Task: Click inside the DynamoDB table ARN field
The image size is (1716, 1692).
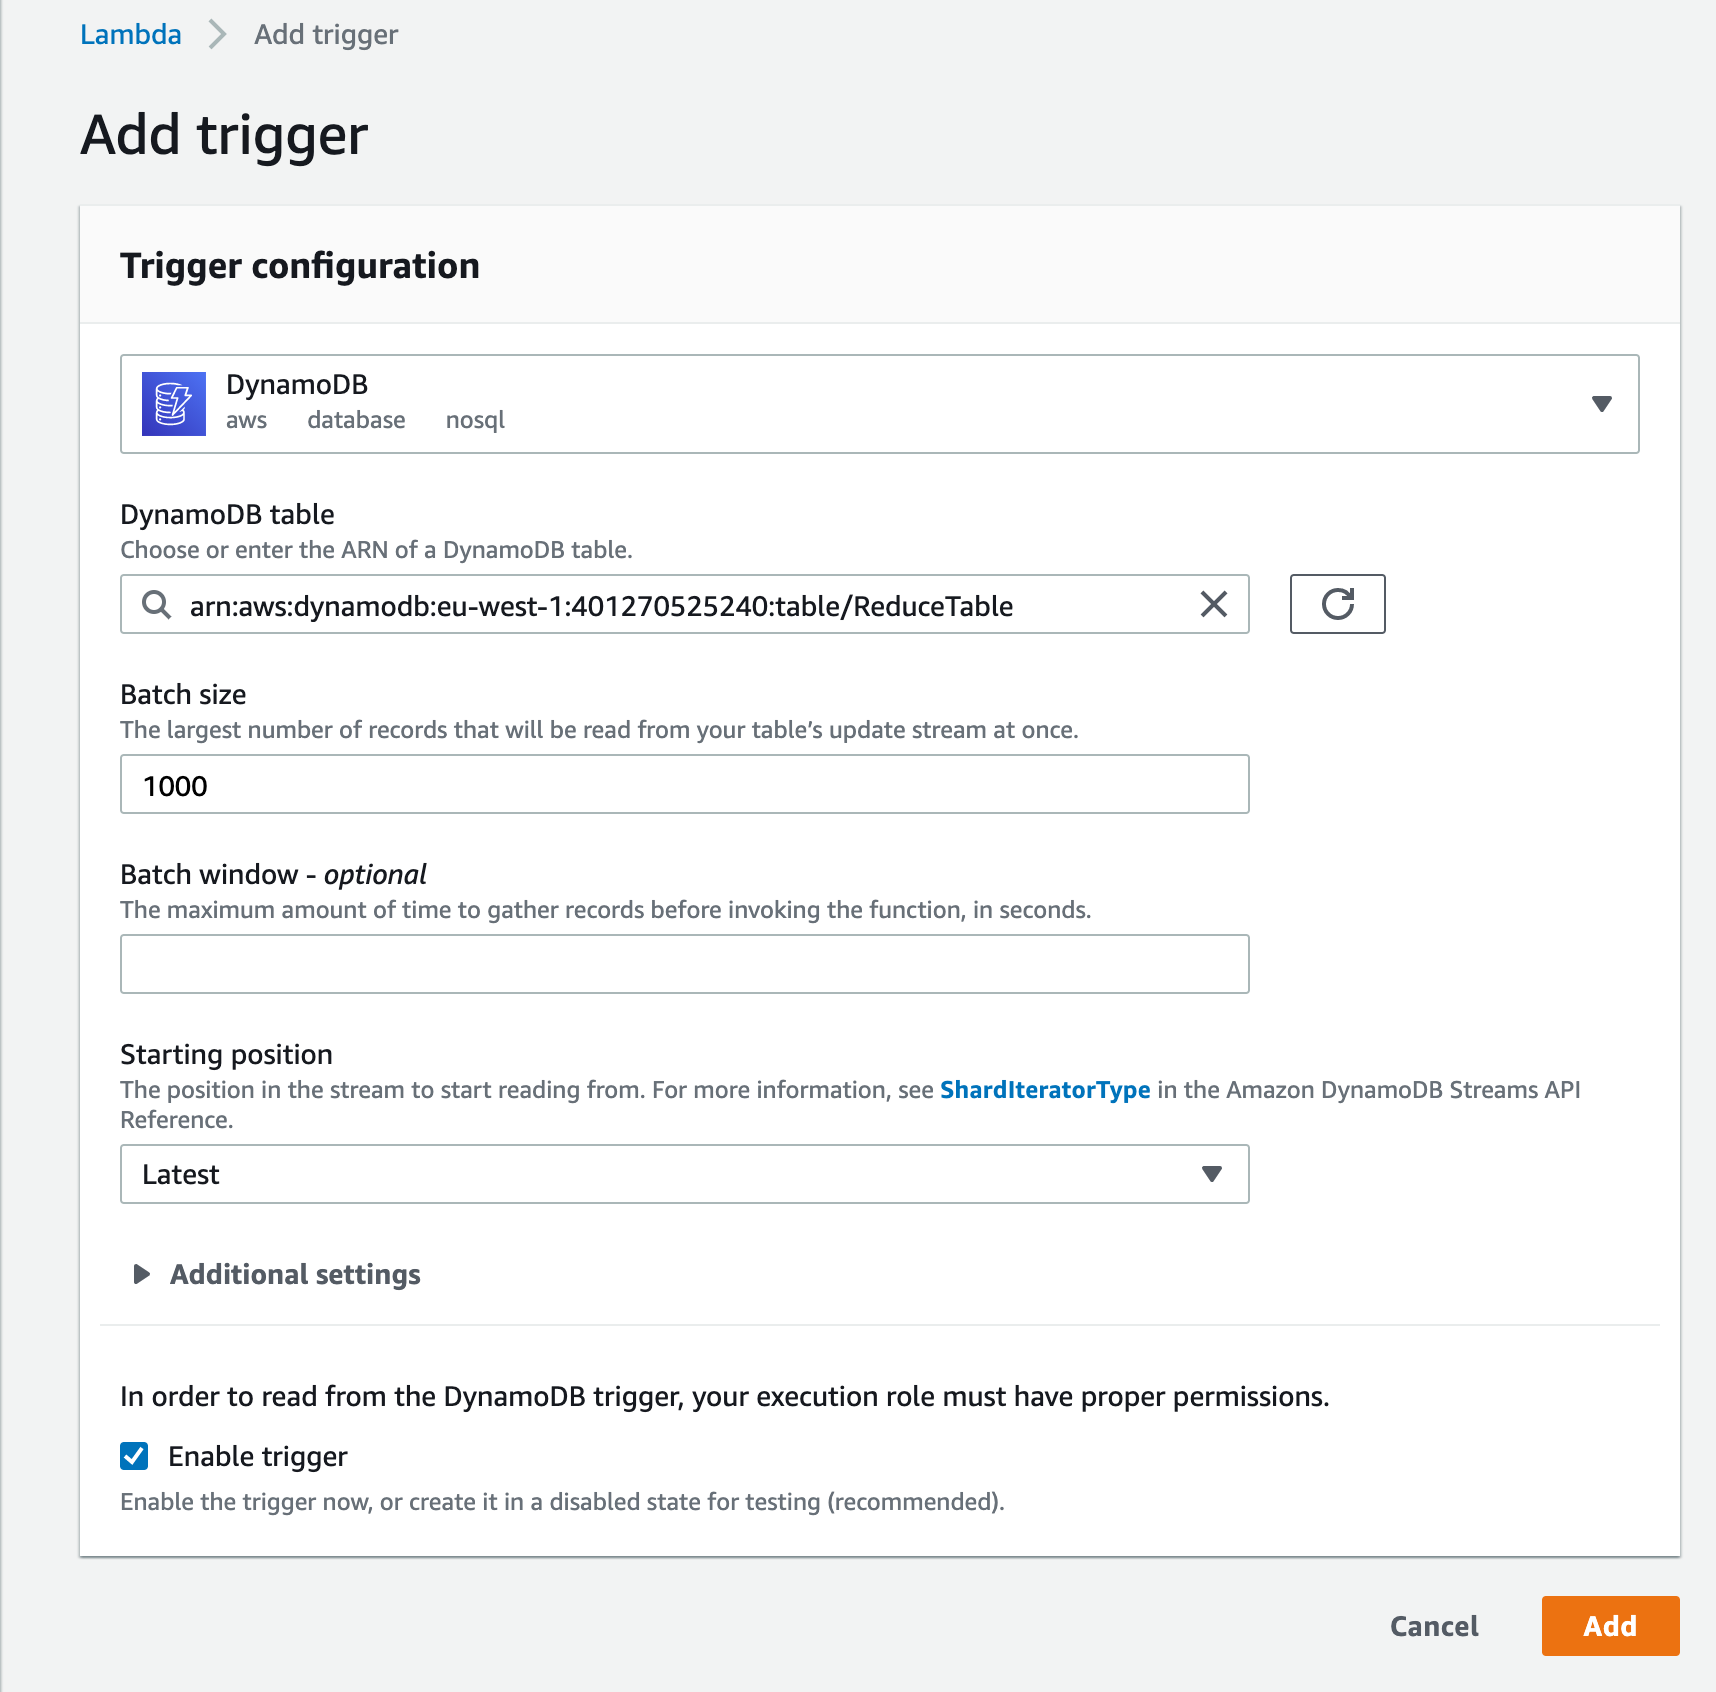Action: coord(685,604)
